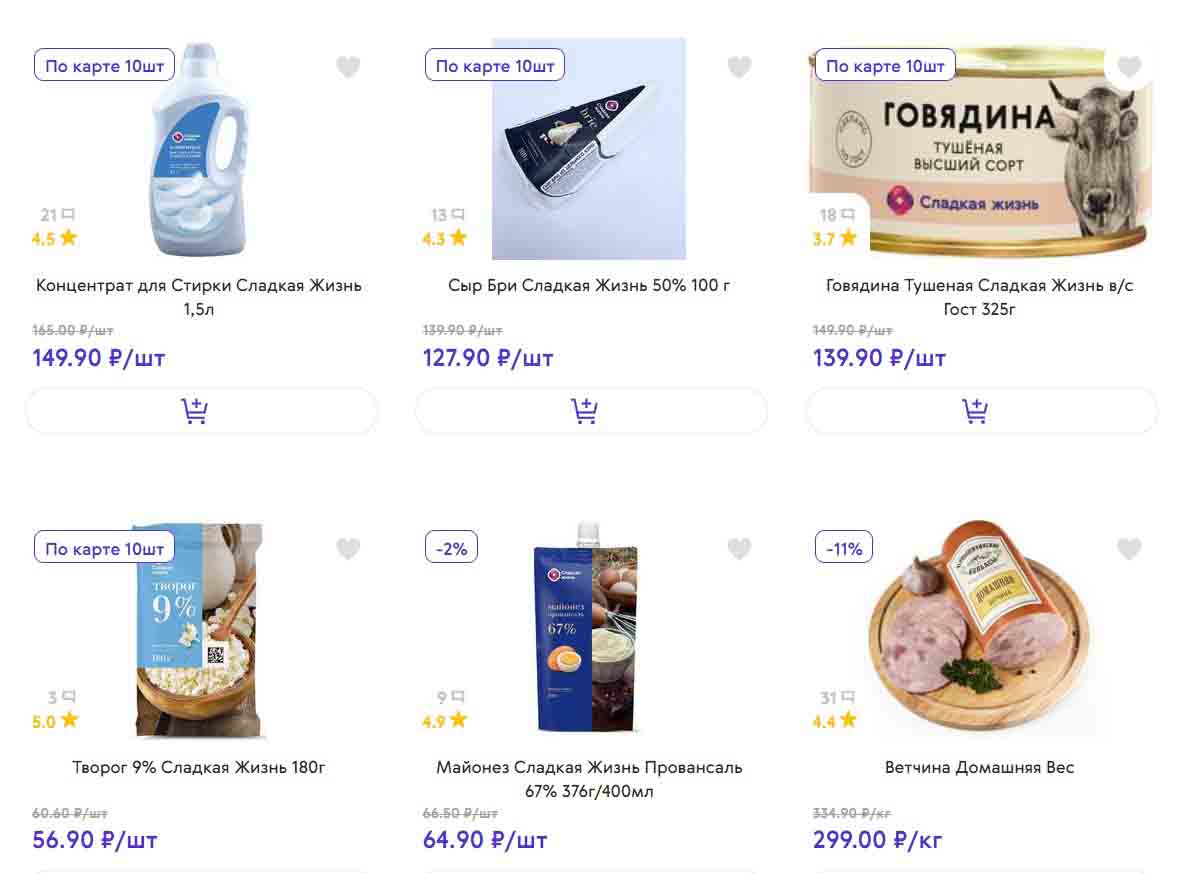Toggle favorite heart on mayonnaise
The height and width of the screenshot is (873, 1181).
[738, 549]
